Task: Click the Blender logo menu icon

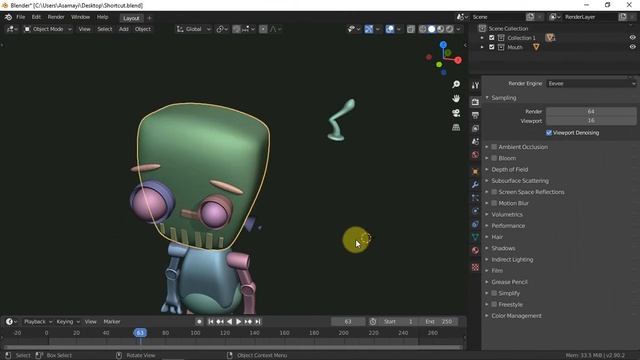Action: (8, 17)
